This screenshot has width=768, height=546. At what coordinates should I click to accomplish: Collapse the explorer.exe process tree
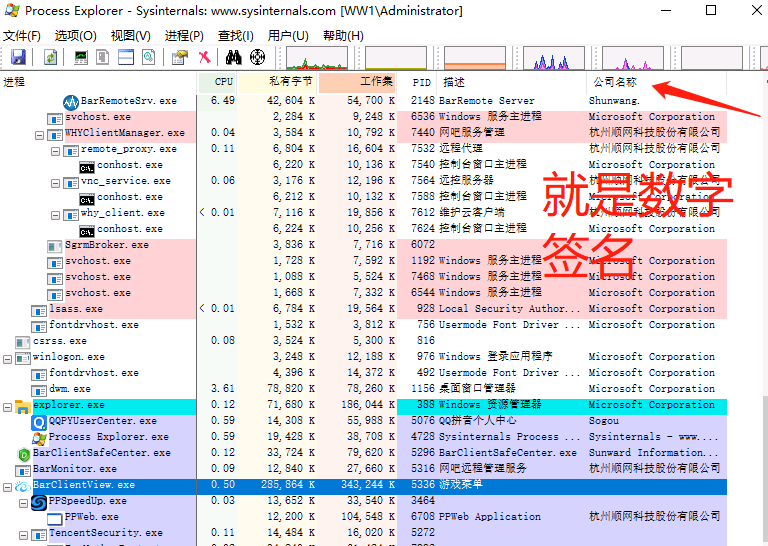point(7,405)
